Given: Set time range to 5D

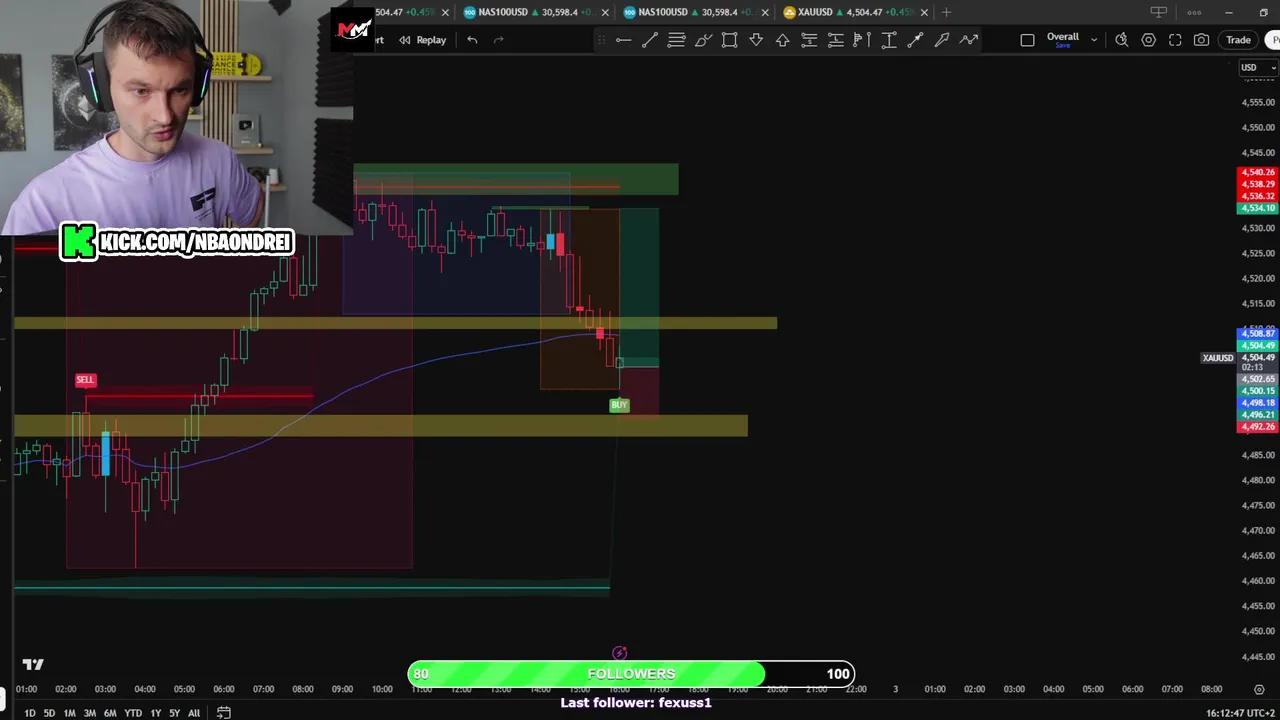Looking at the screenshot, I should click(x=49, y=713).
